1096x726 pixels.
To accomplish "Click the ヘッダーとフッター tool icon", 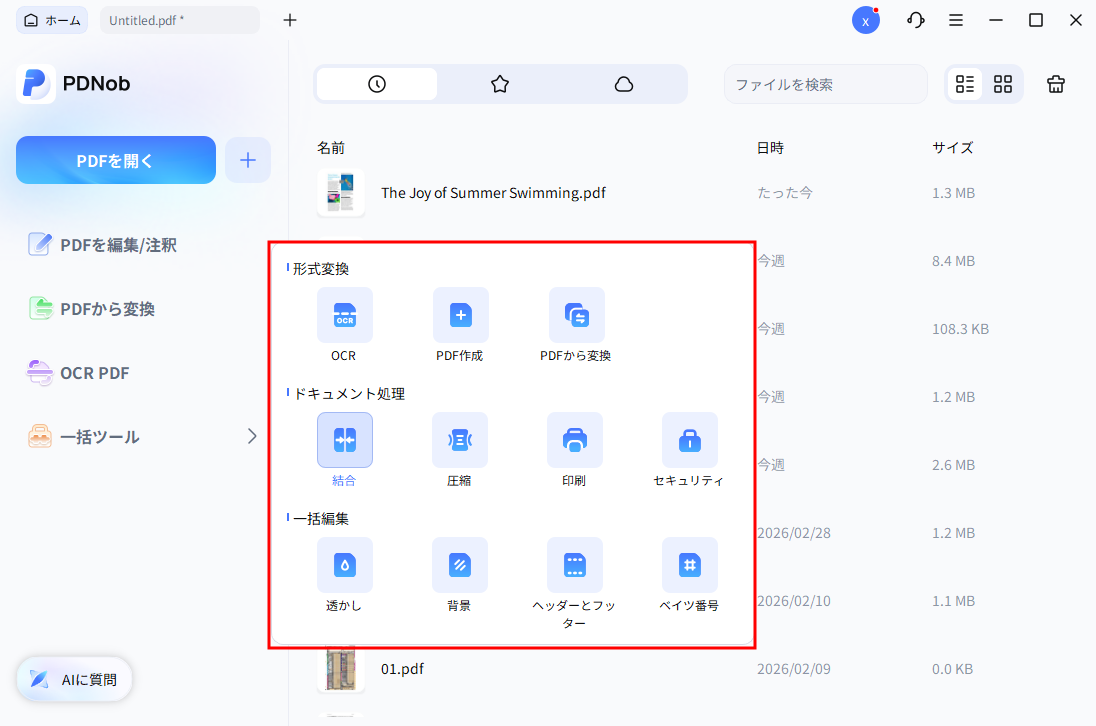I will (575, 565).
